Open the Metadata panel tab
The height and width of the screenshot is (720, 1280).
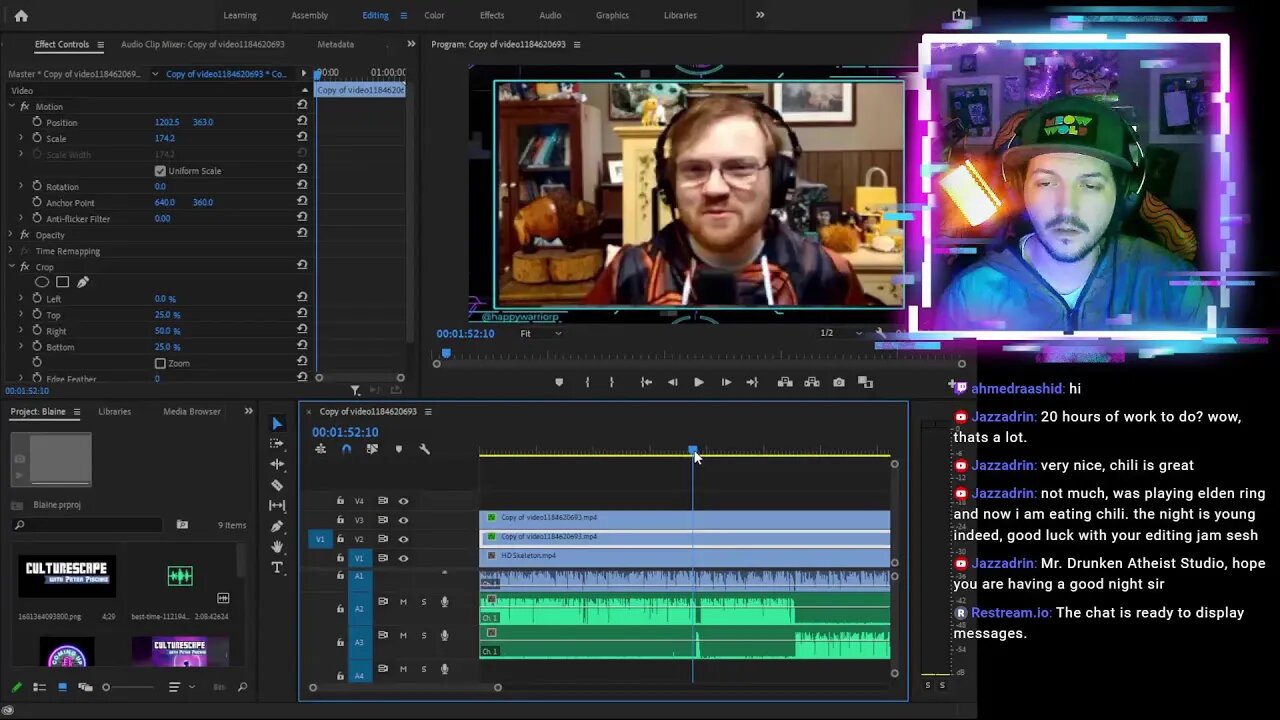pyautogui.click(x=336, y=44)
